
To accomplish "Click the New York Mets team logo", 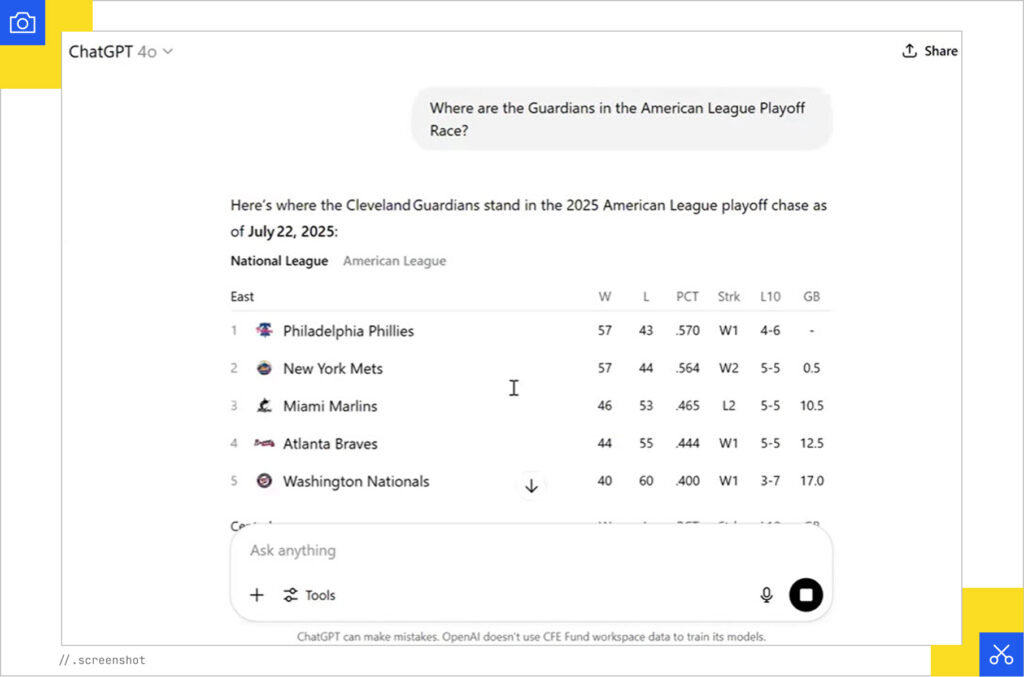I will pos(264,368).
